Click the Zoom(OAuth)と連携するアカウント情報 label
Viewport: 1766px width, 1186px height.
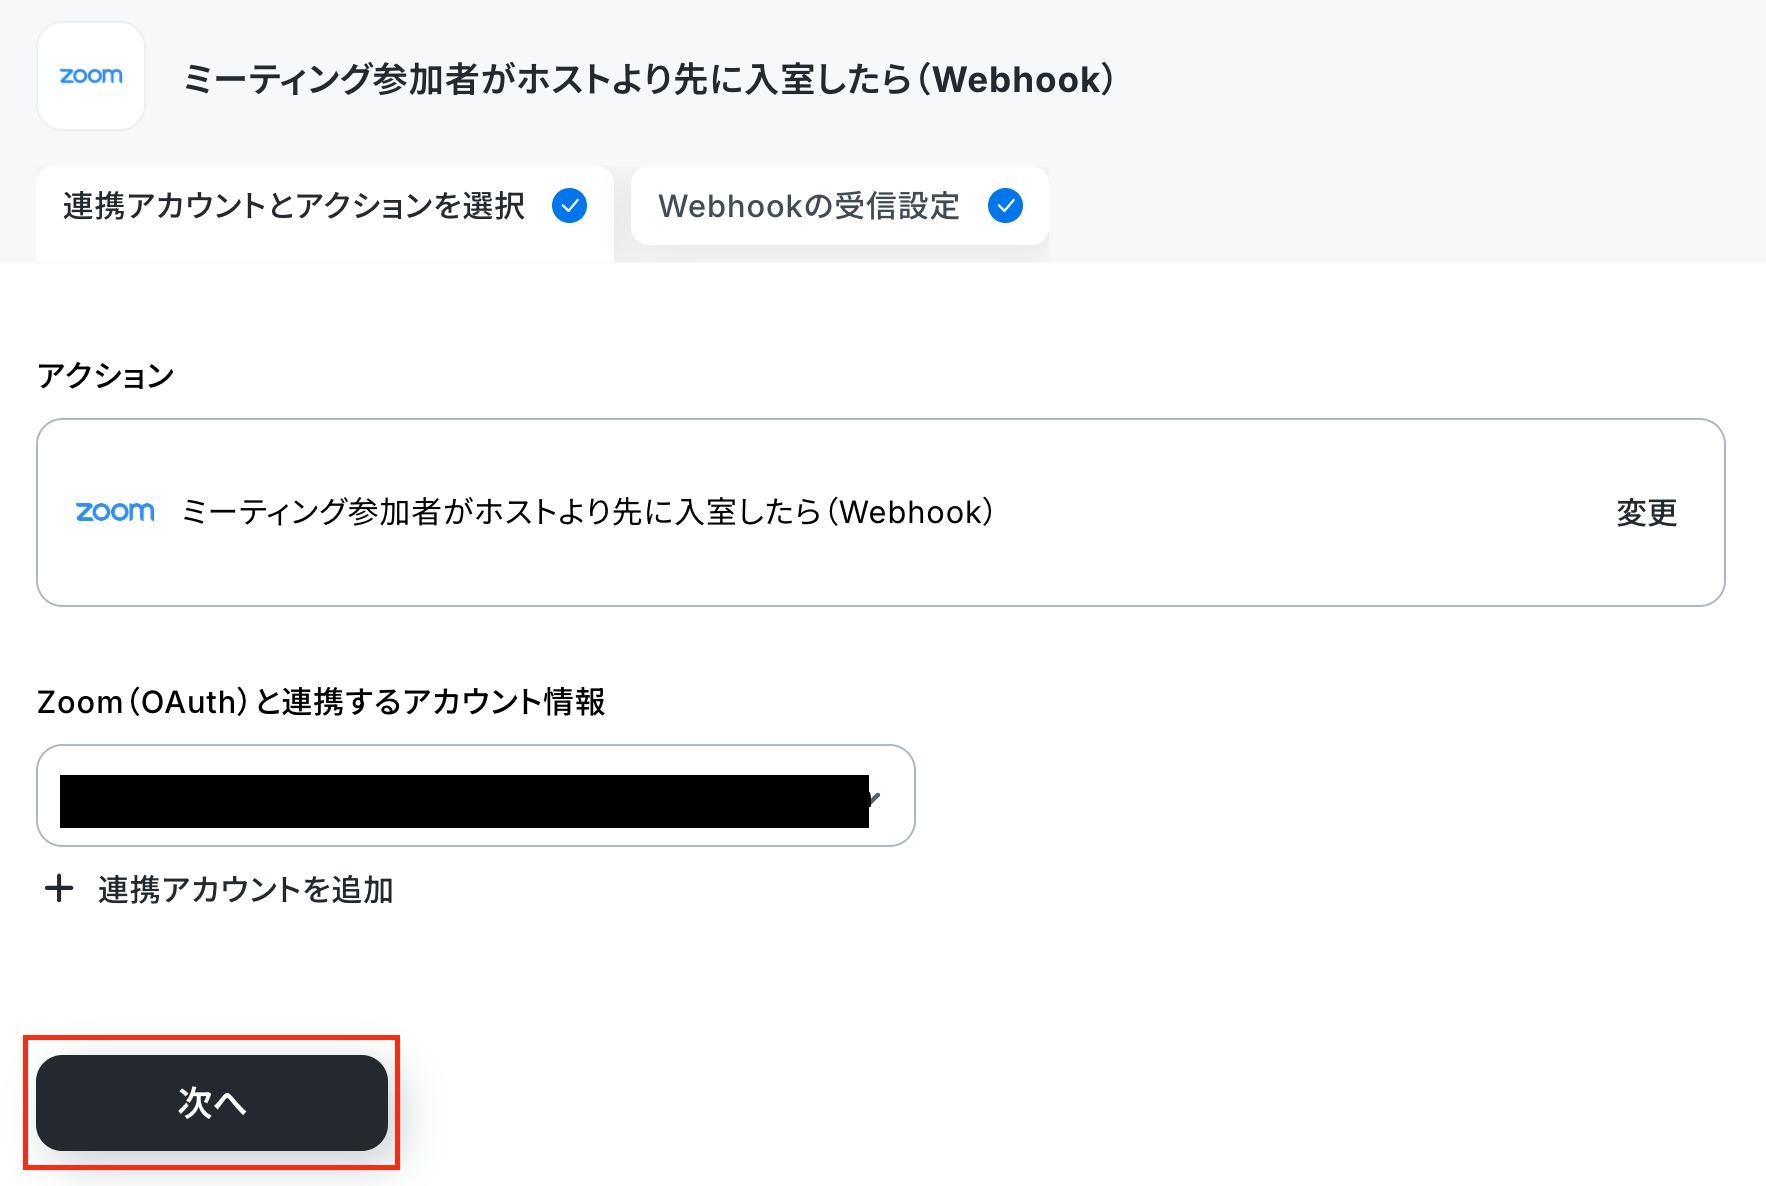pyautogui.click(x=321, y=702)
